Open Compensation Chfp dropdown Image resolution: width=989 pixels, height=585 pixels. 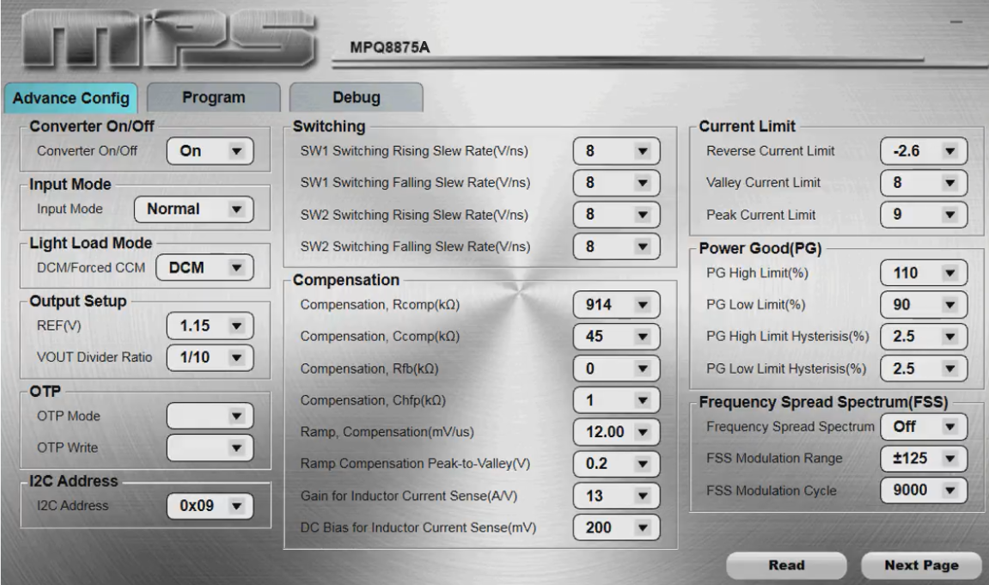(x=616, y=400)
